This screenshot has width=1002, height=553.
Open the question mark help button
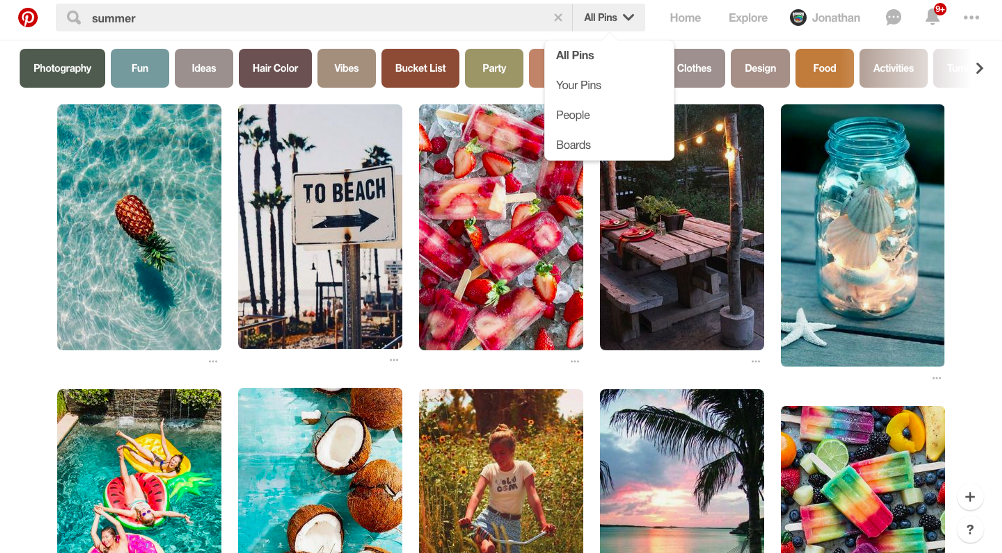click(x=969, y=529)
